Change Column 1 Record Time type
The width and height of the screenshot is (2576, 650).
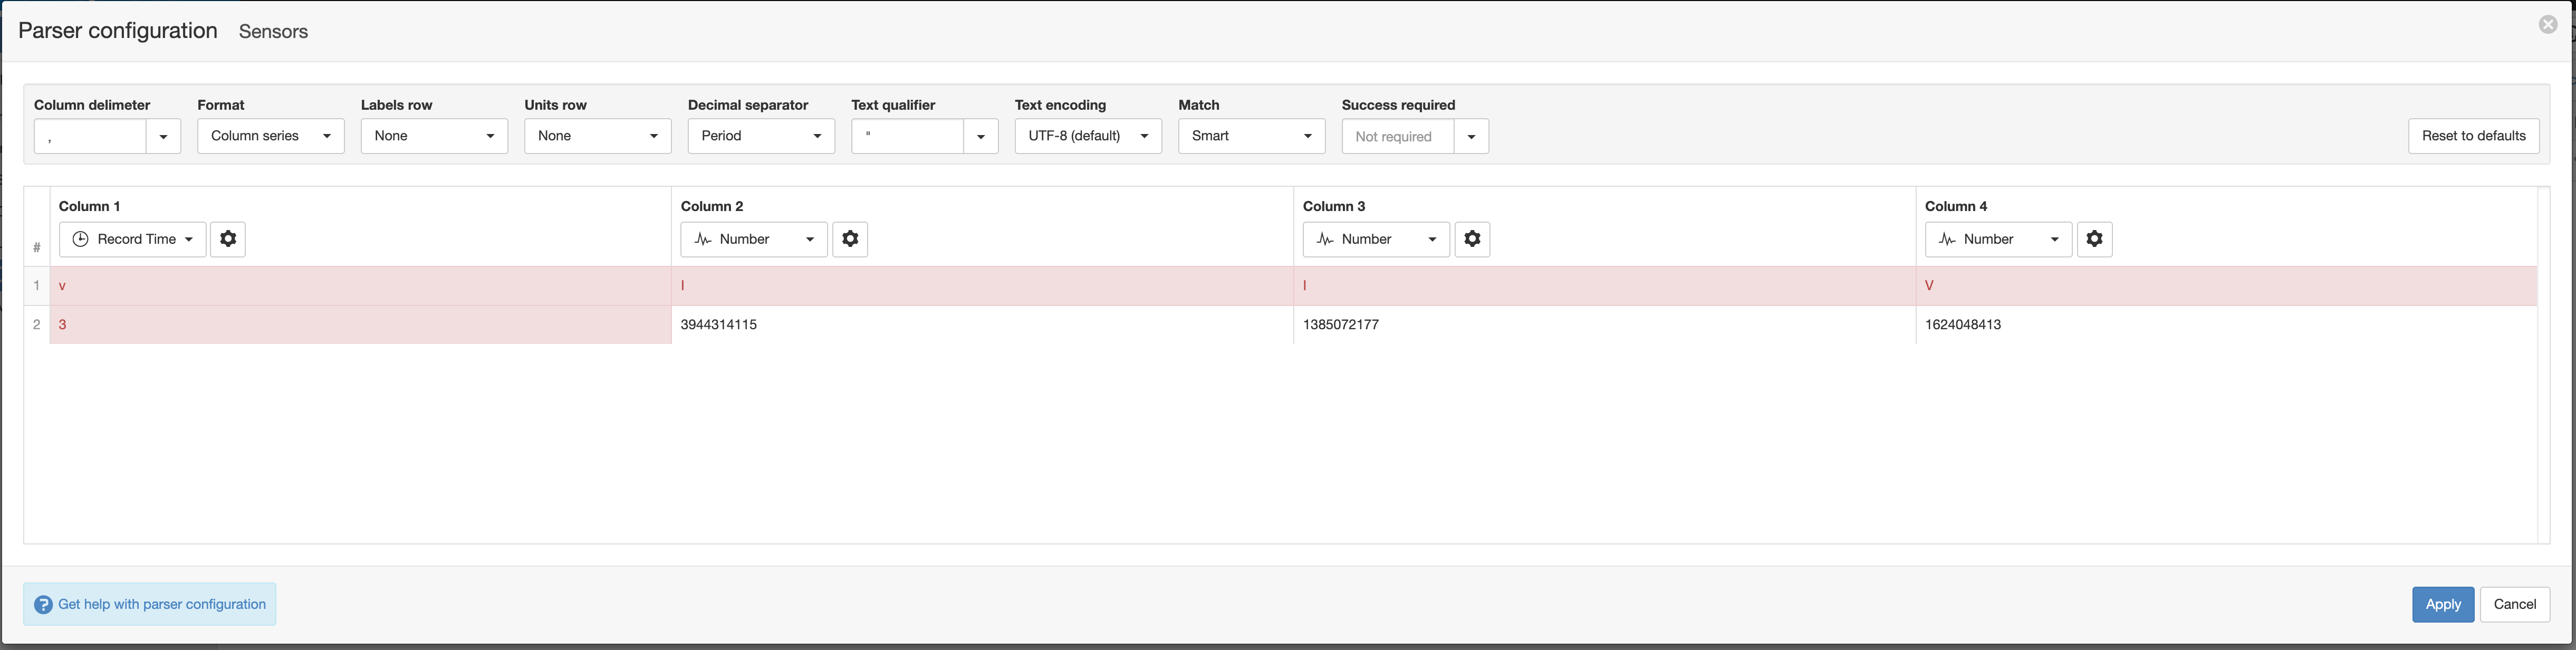tap(133, 239)
